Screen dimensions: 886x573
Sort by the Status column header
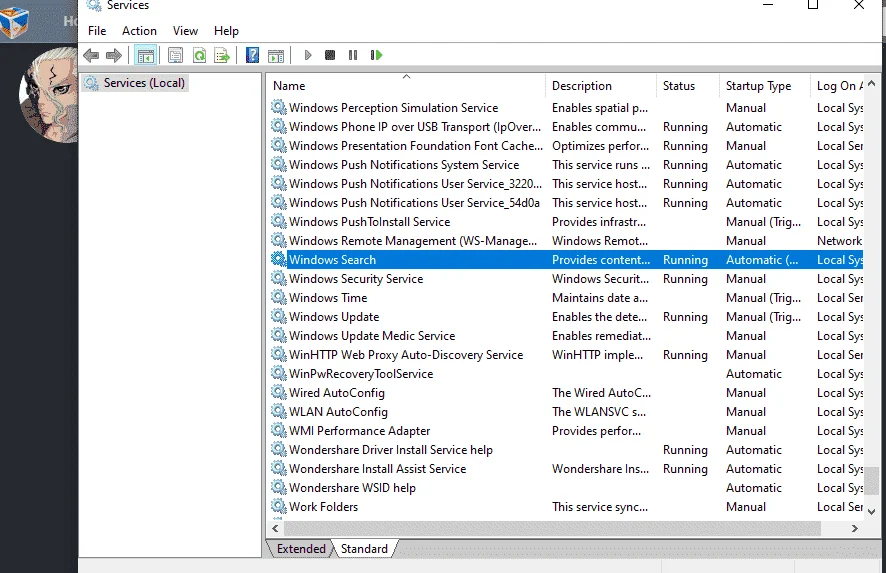coord(688,86)
